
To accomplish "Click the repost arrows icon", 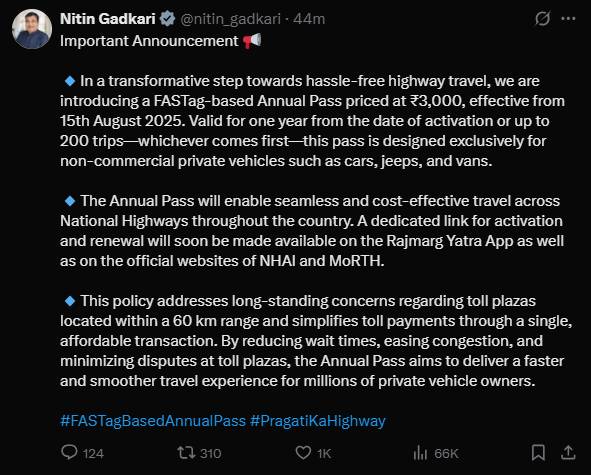I will pos(186,453).
